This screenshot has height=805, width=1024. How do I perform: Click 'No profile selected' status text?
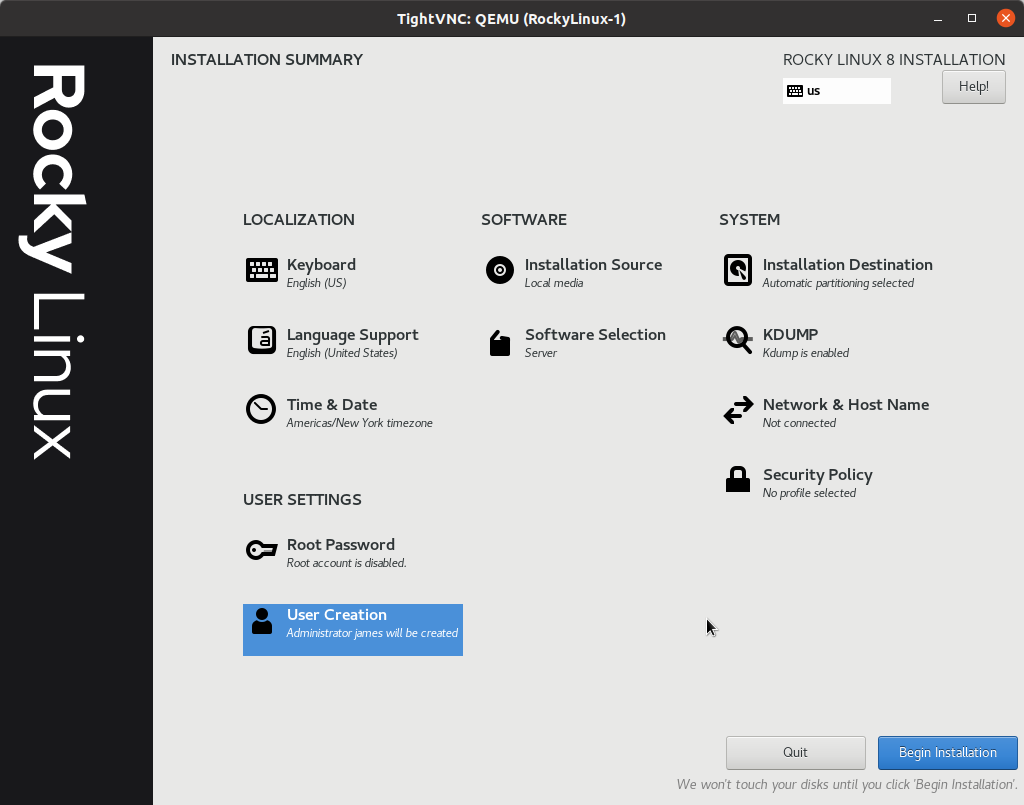809,493
